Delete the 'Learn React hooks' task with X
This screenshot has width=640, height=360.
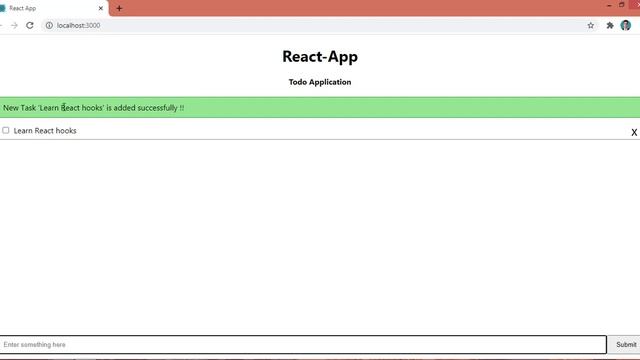[x=634, y=132]
